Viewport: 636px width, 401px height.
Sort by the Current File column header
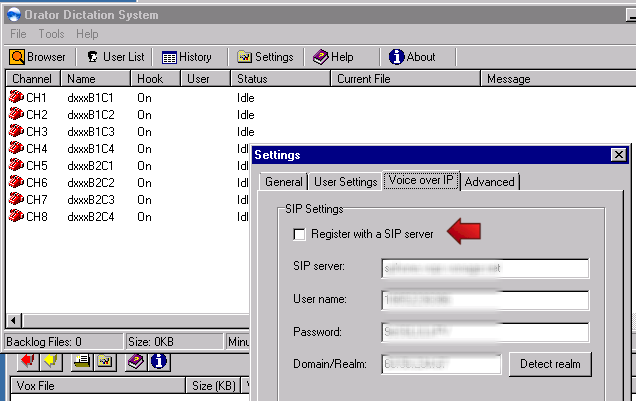(405, 79)
